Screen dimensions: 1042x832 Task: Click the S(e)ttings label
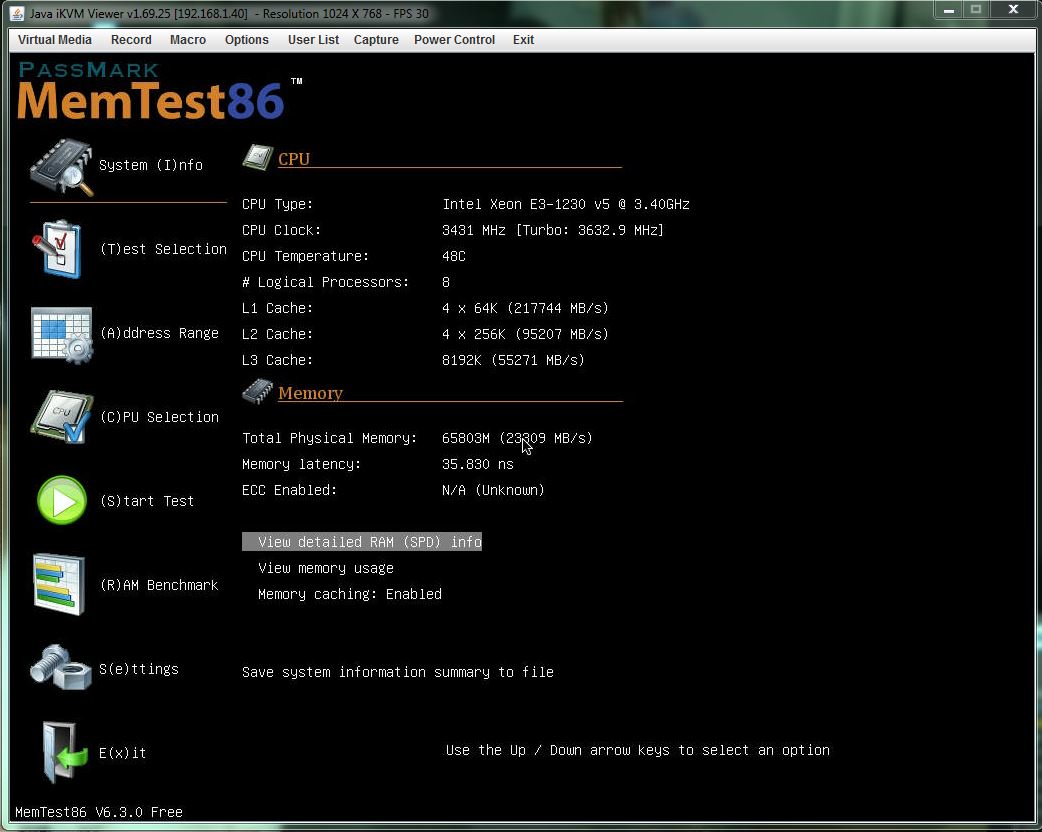(x=139, y=669)
